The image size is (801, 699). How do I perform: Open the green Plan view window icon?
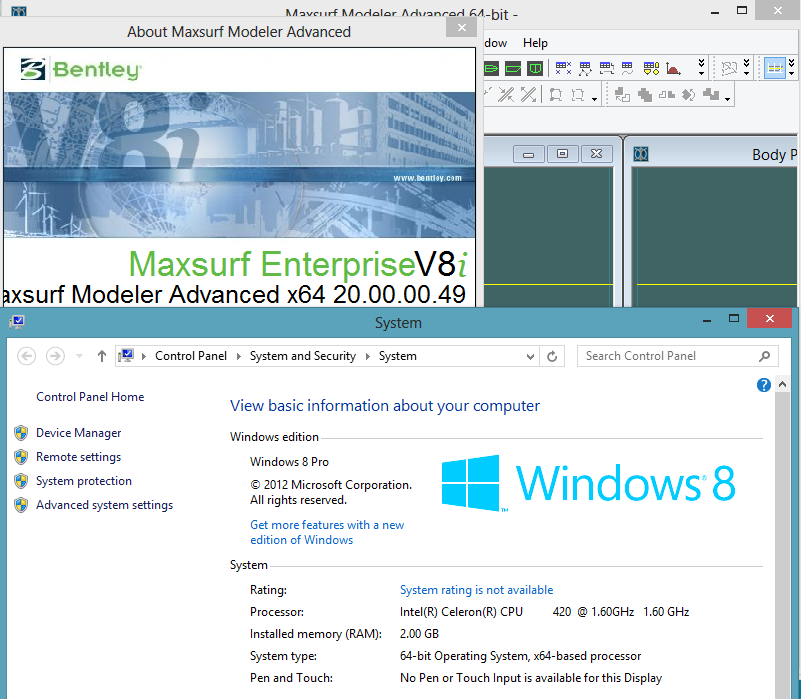pyautogui.click(x=491, y=68)
